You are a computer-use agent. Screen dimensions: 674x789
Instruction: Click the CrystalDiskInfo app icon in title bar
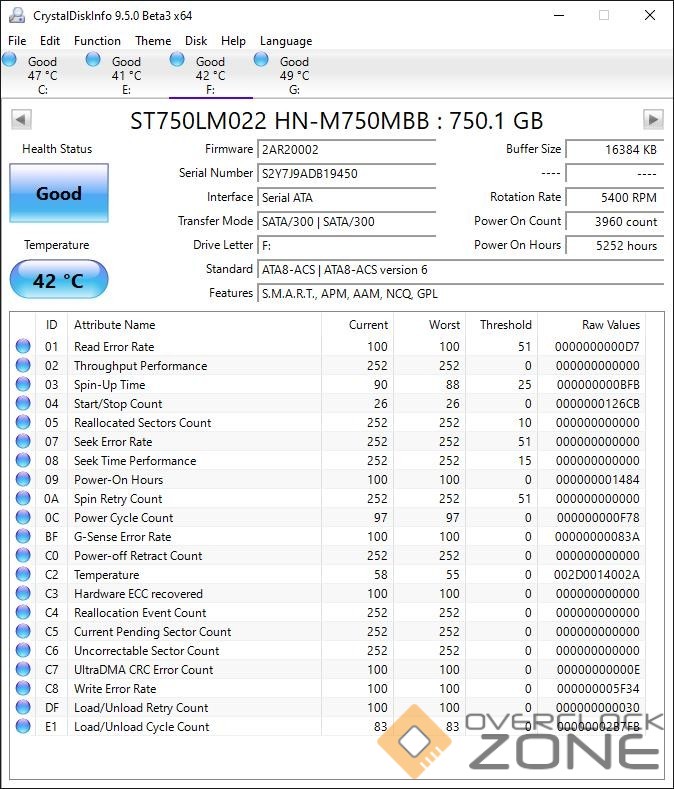tap(16, 15)
